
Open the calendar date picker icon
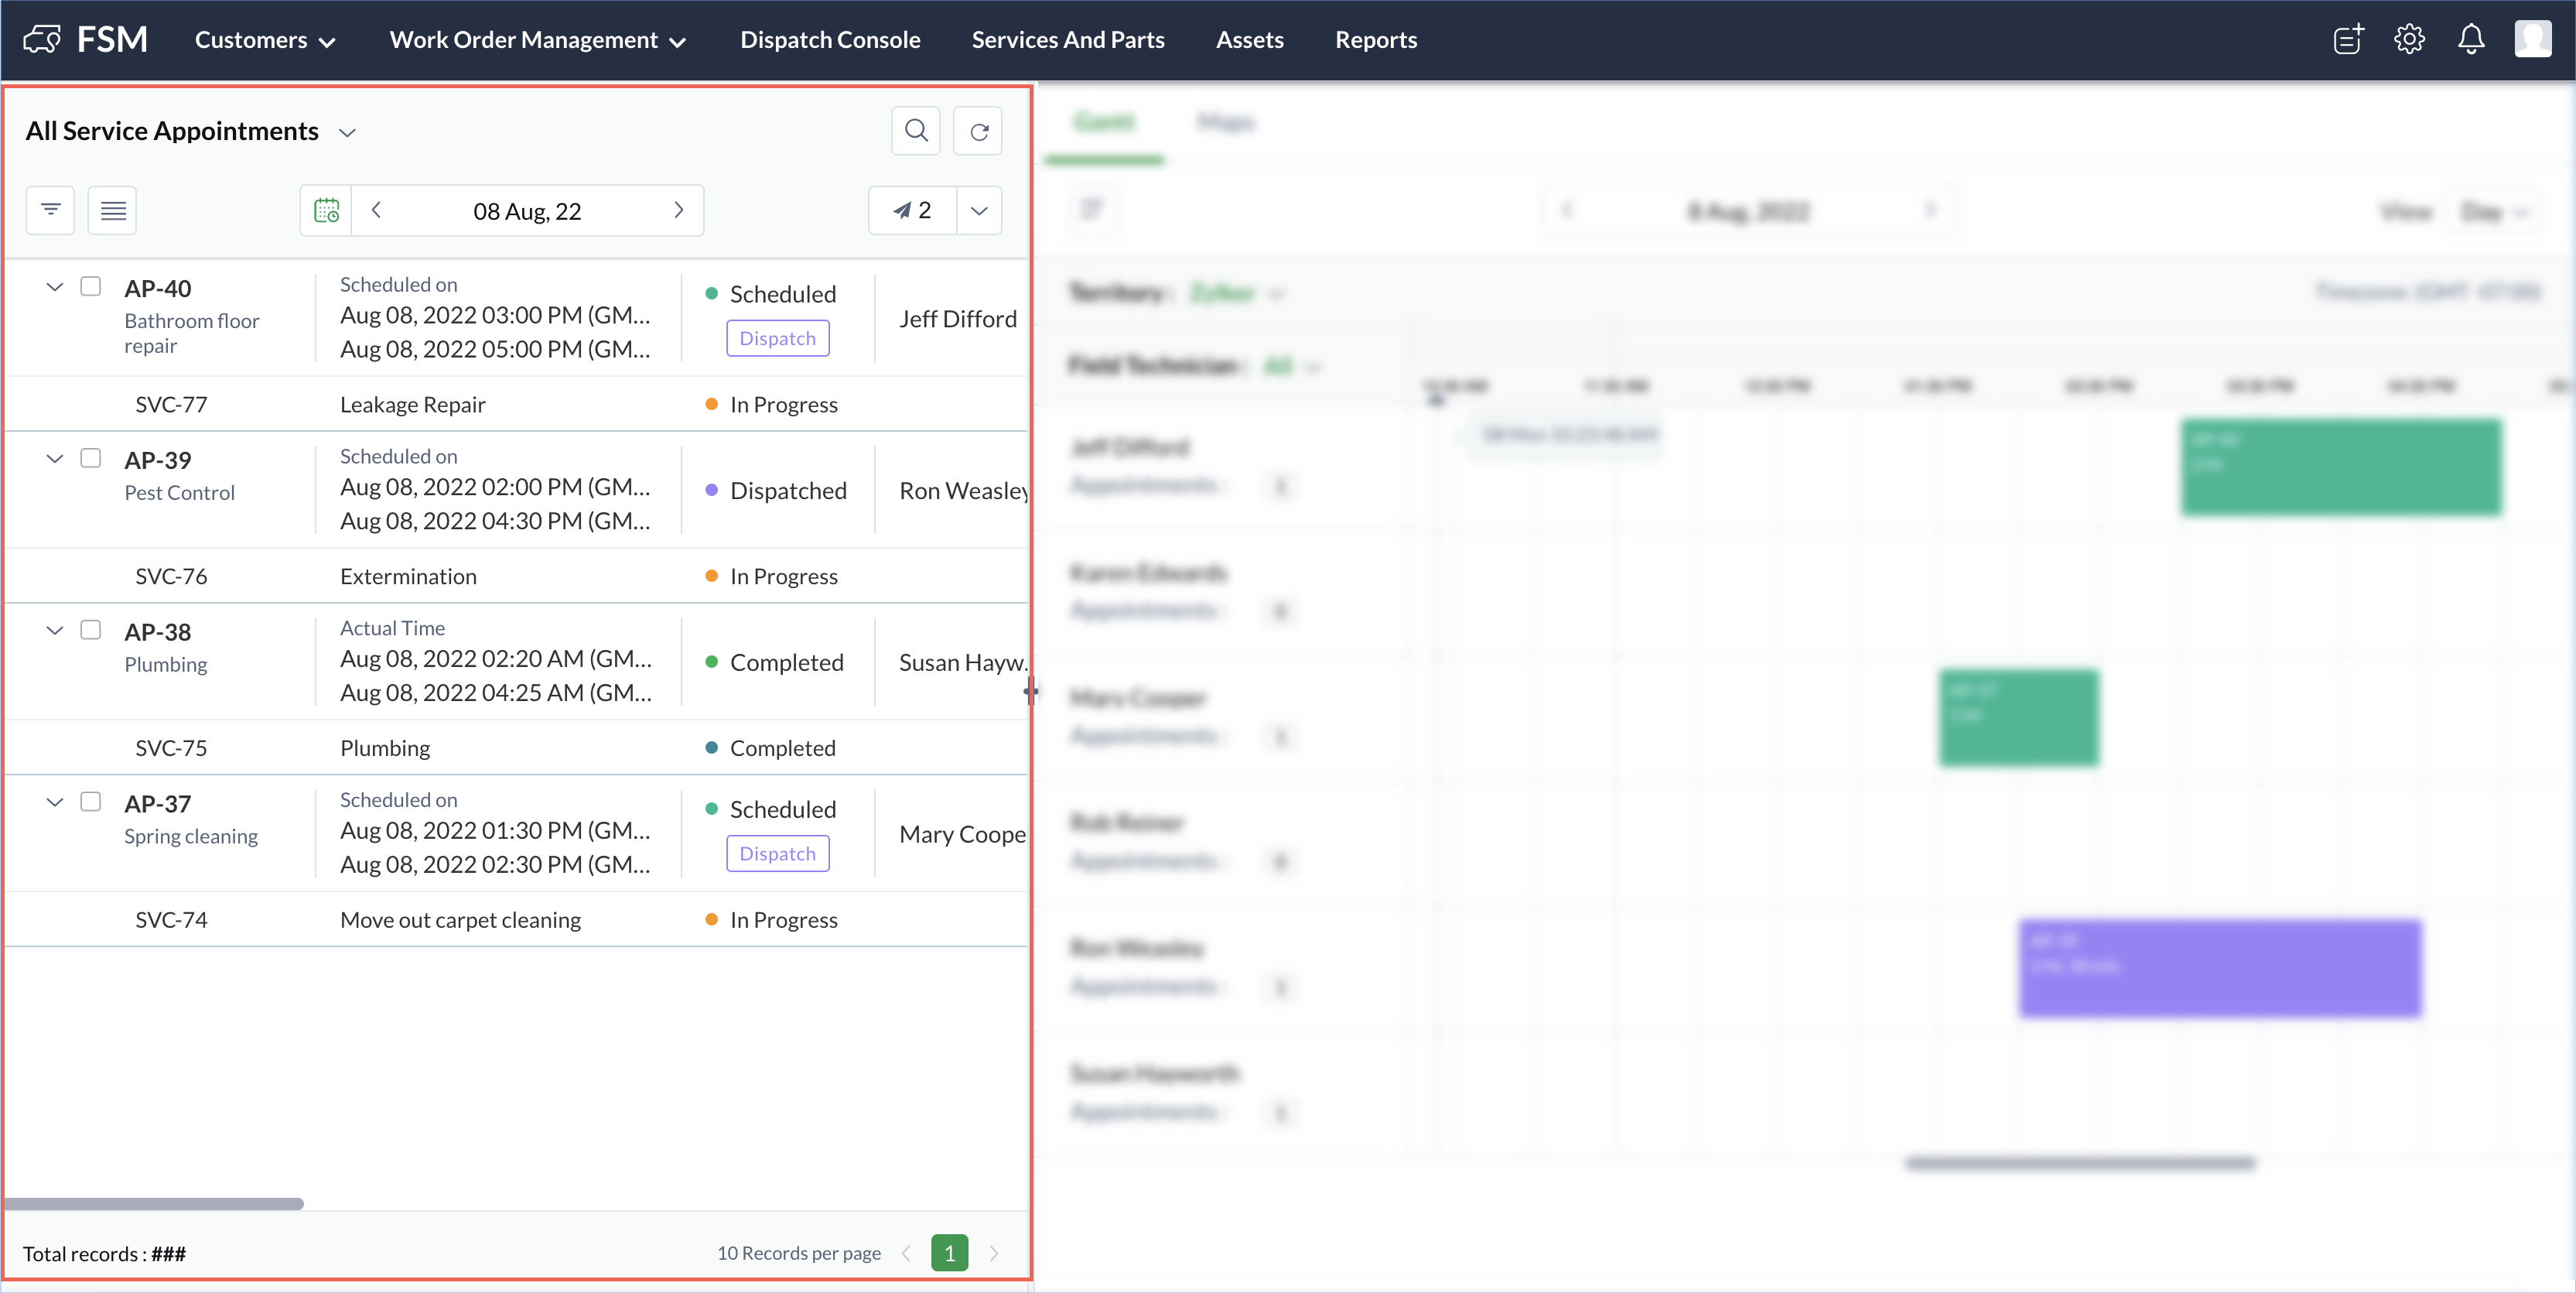(326, 211)
